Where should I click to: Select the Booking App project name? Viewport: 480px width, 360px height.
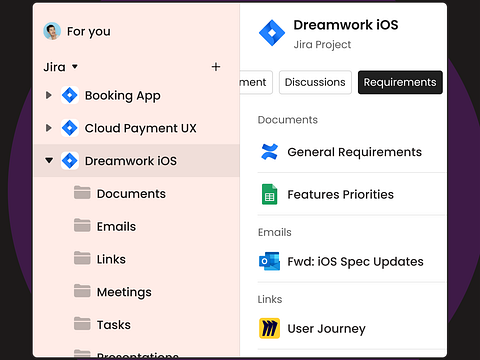pyautogui.click(x=123, y=96)
